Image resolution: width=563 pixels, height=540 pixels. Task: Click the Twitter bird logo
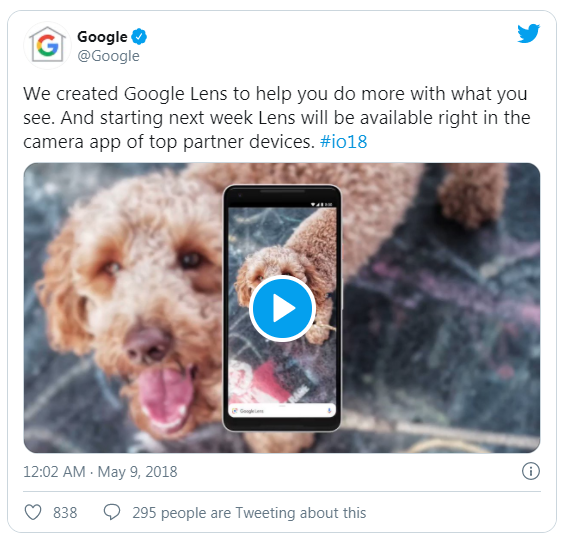(x=529, y=33)
